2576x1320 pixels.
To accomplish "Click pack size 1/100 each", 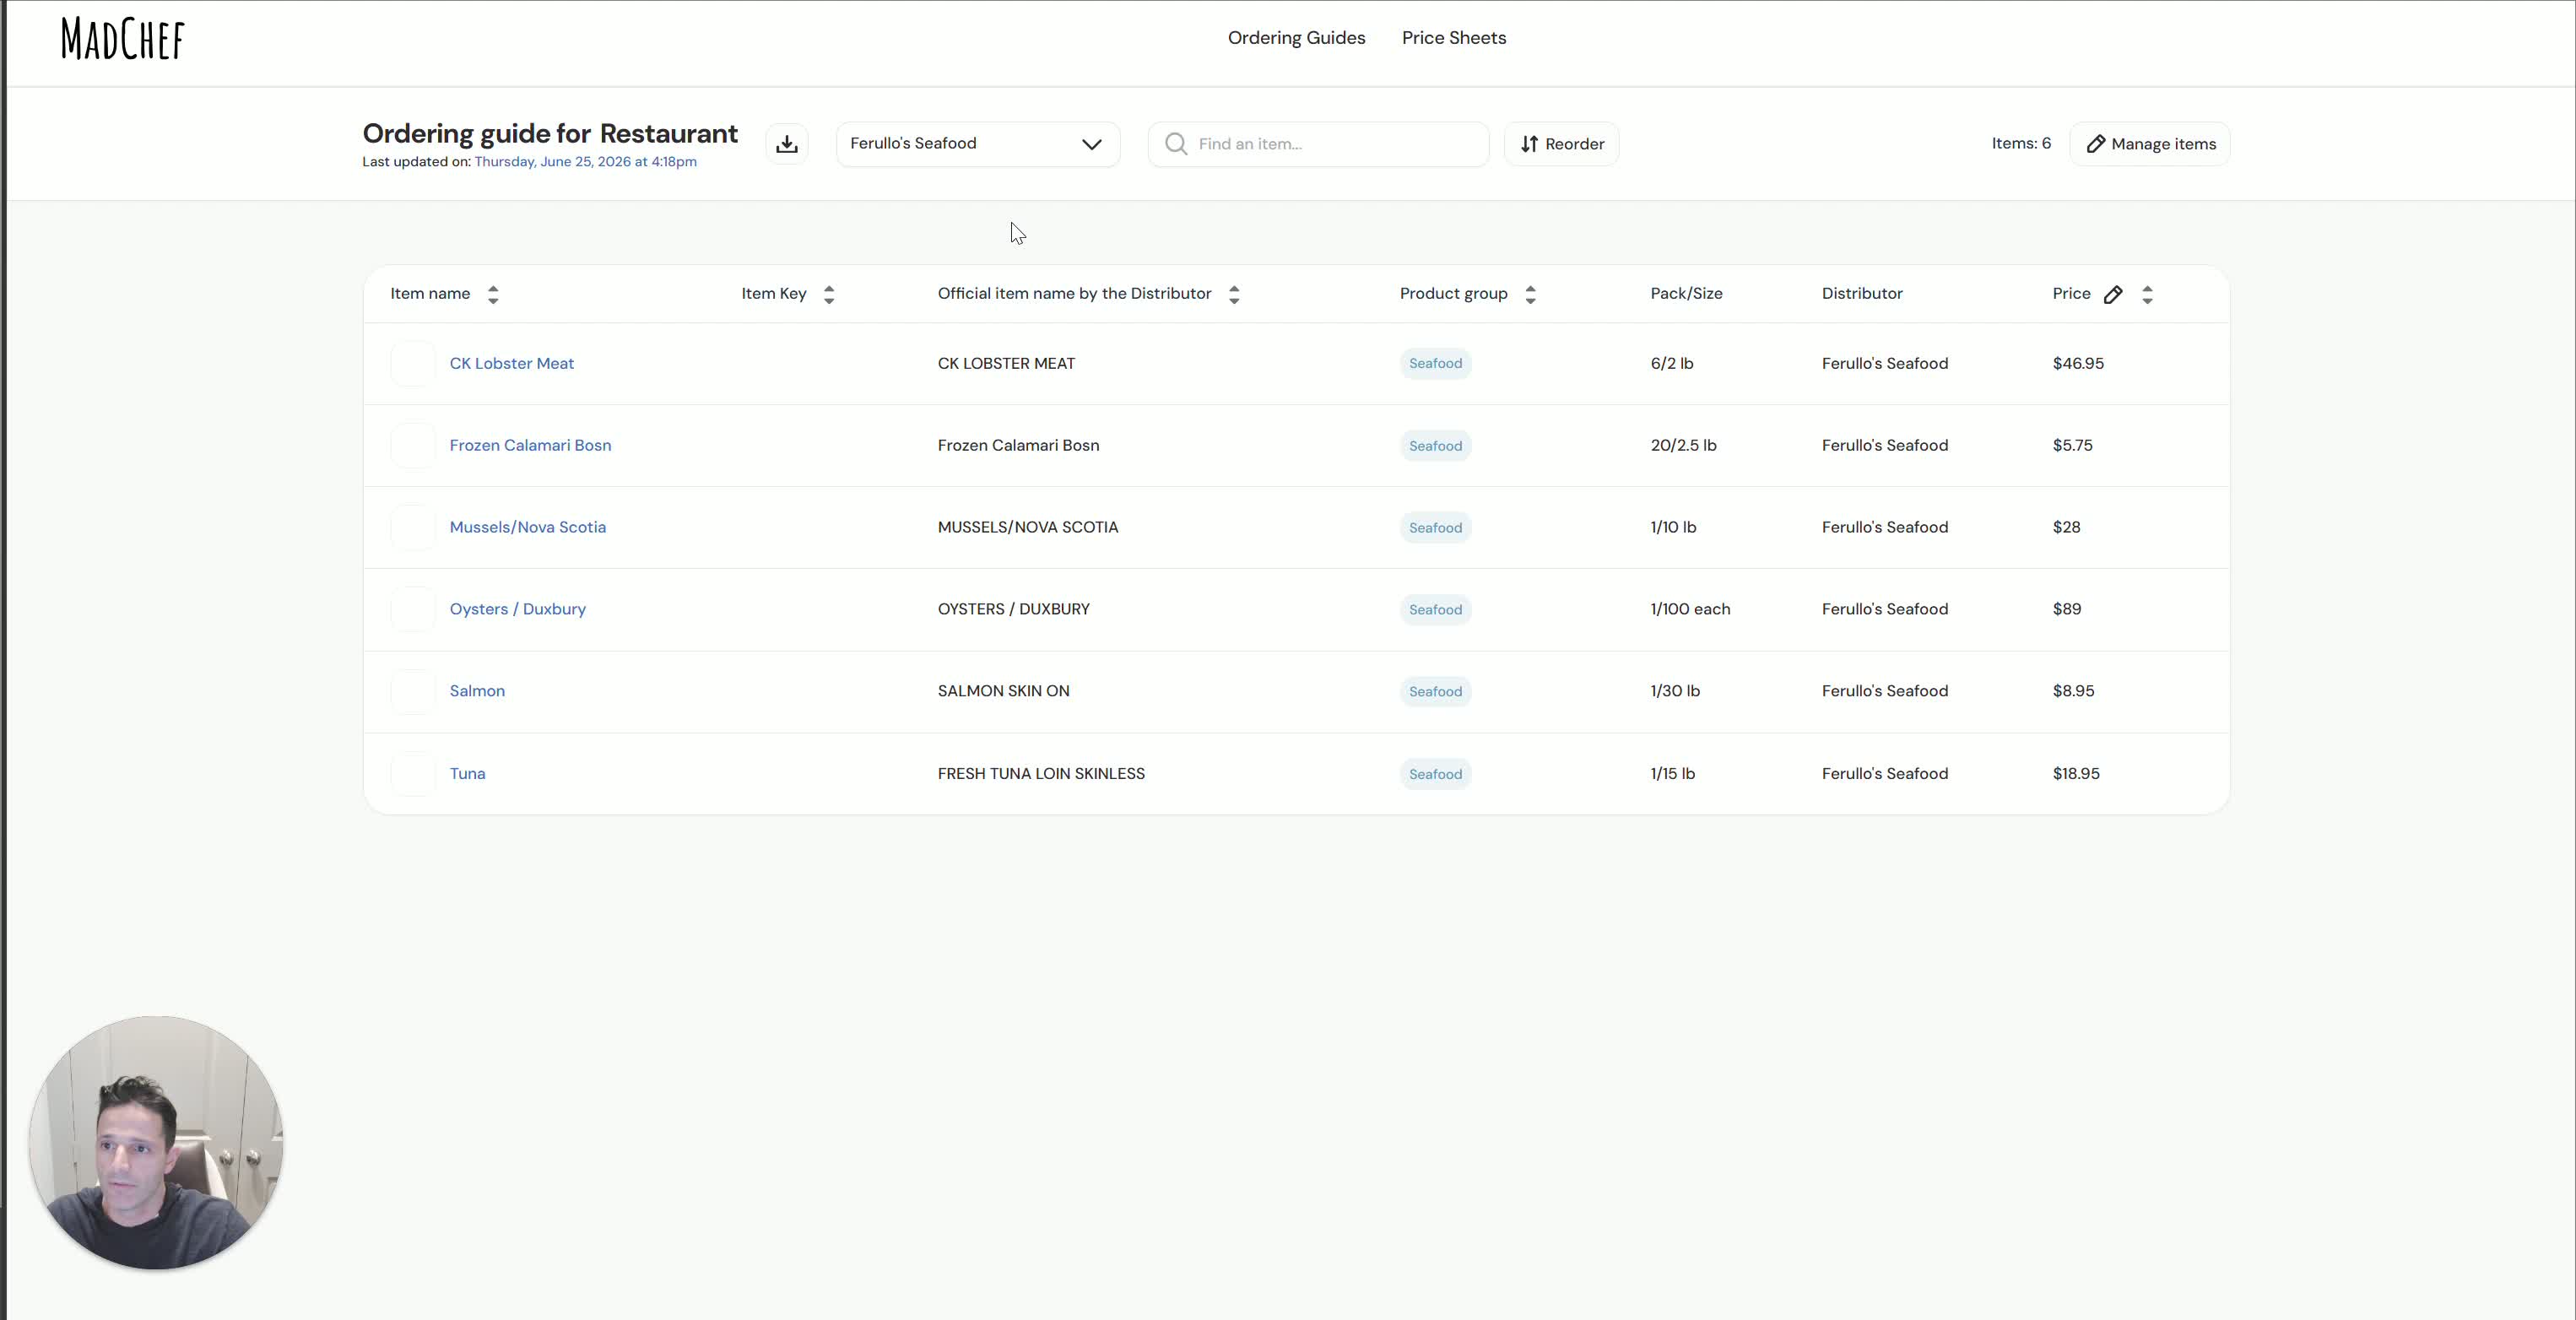I will click(x=1690, y=610).
